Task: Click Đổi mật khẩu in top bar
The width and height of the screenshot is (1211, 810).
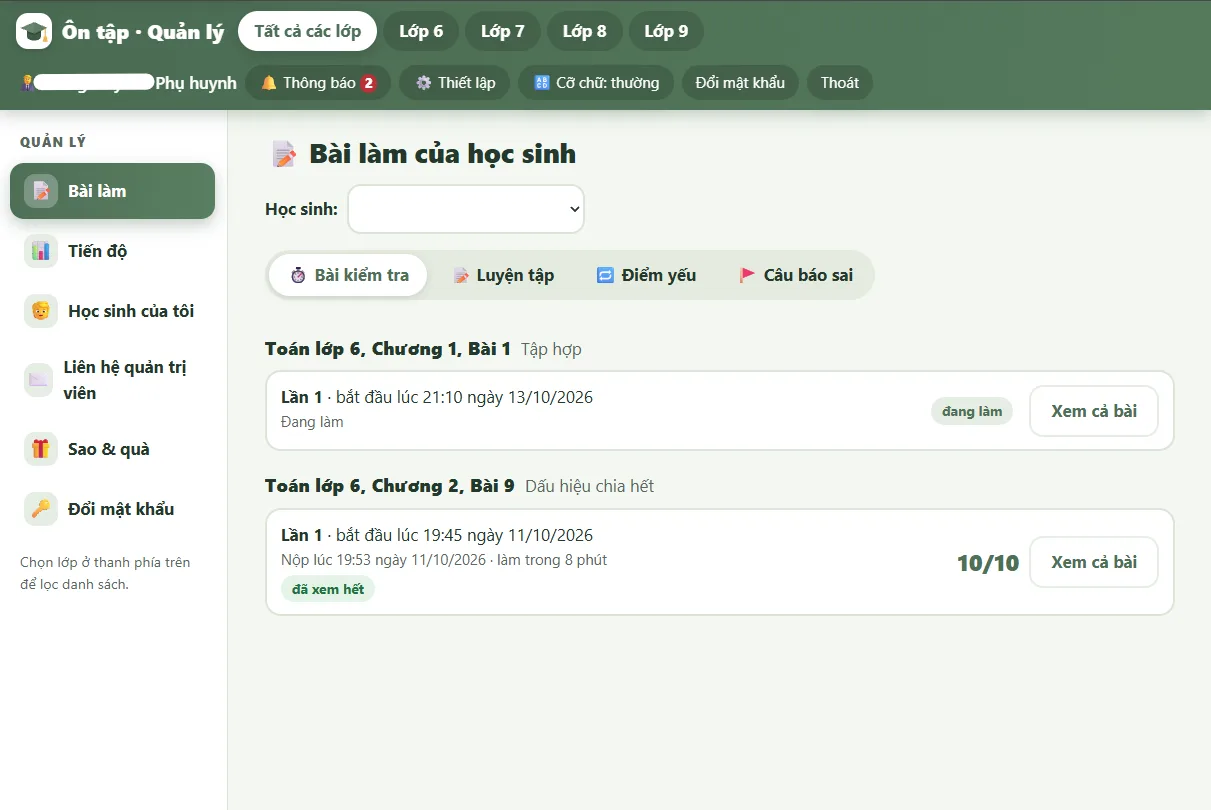Action: point(740,83)
